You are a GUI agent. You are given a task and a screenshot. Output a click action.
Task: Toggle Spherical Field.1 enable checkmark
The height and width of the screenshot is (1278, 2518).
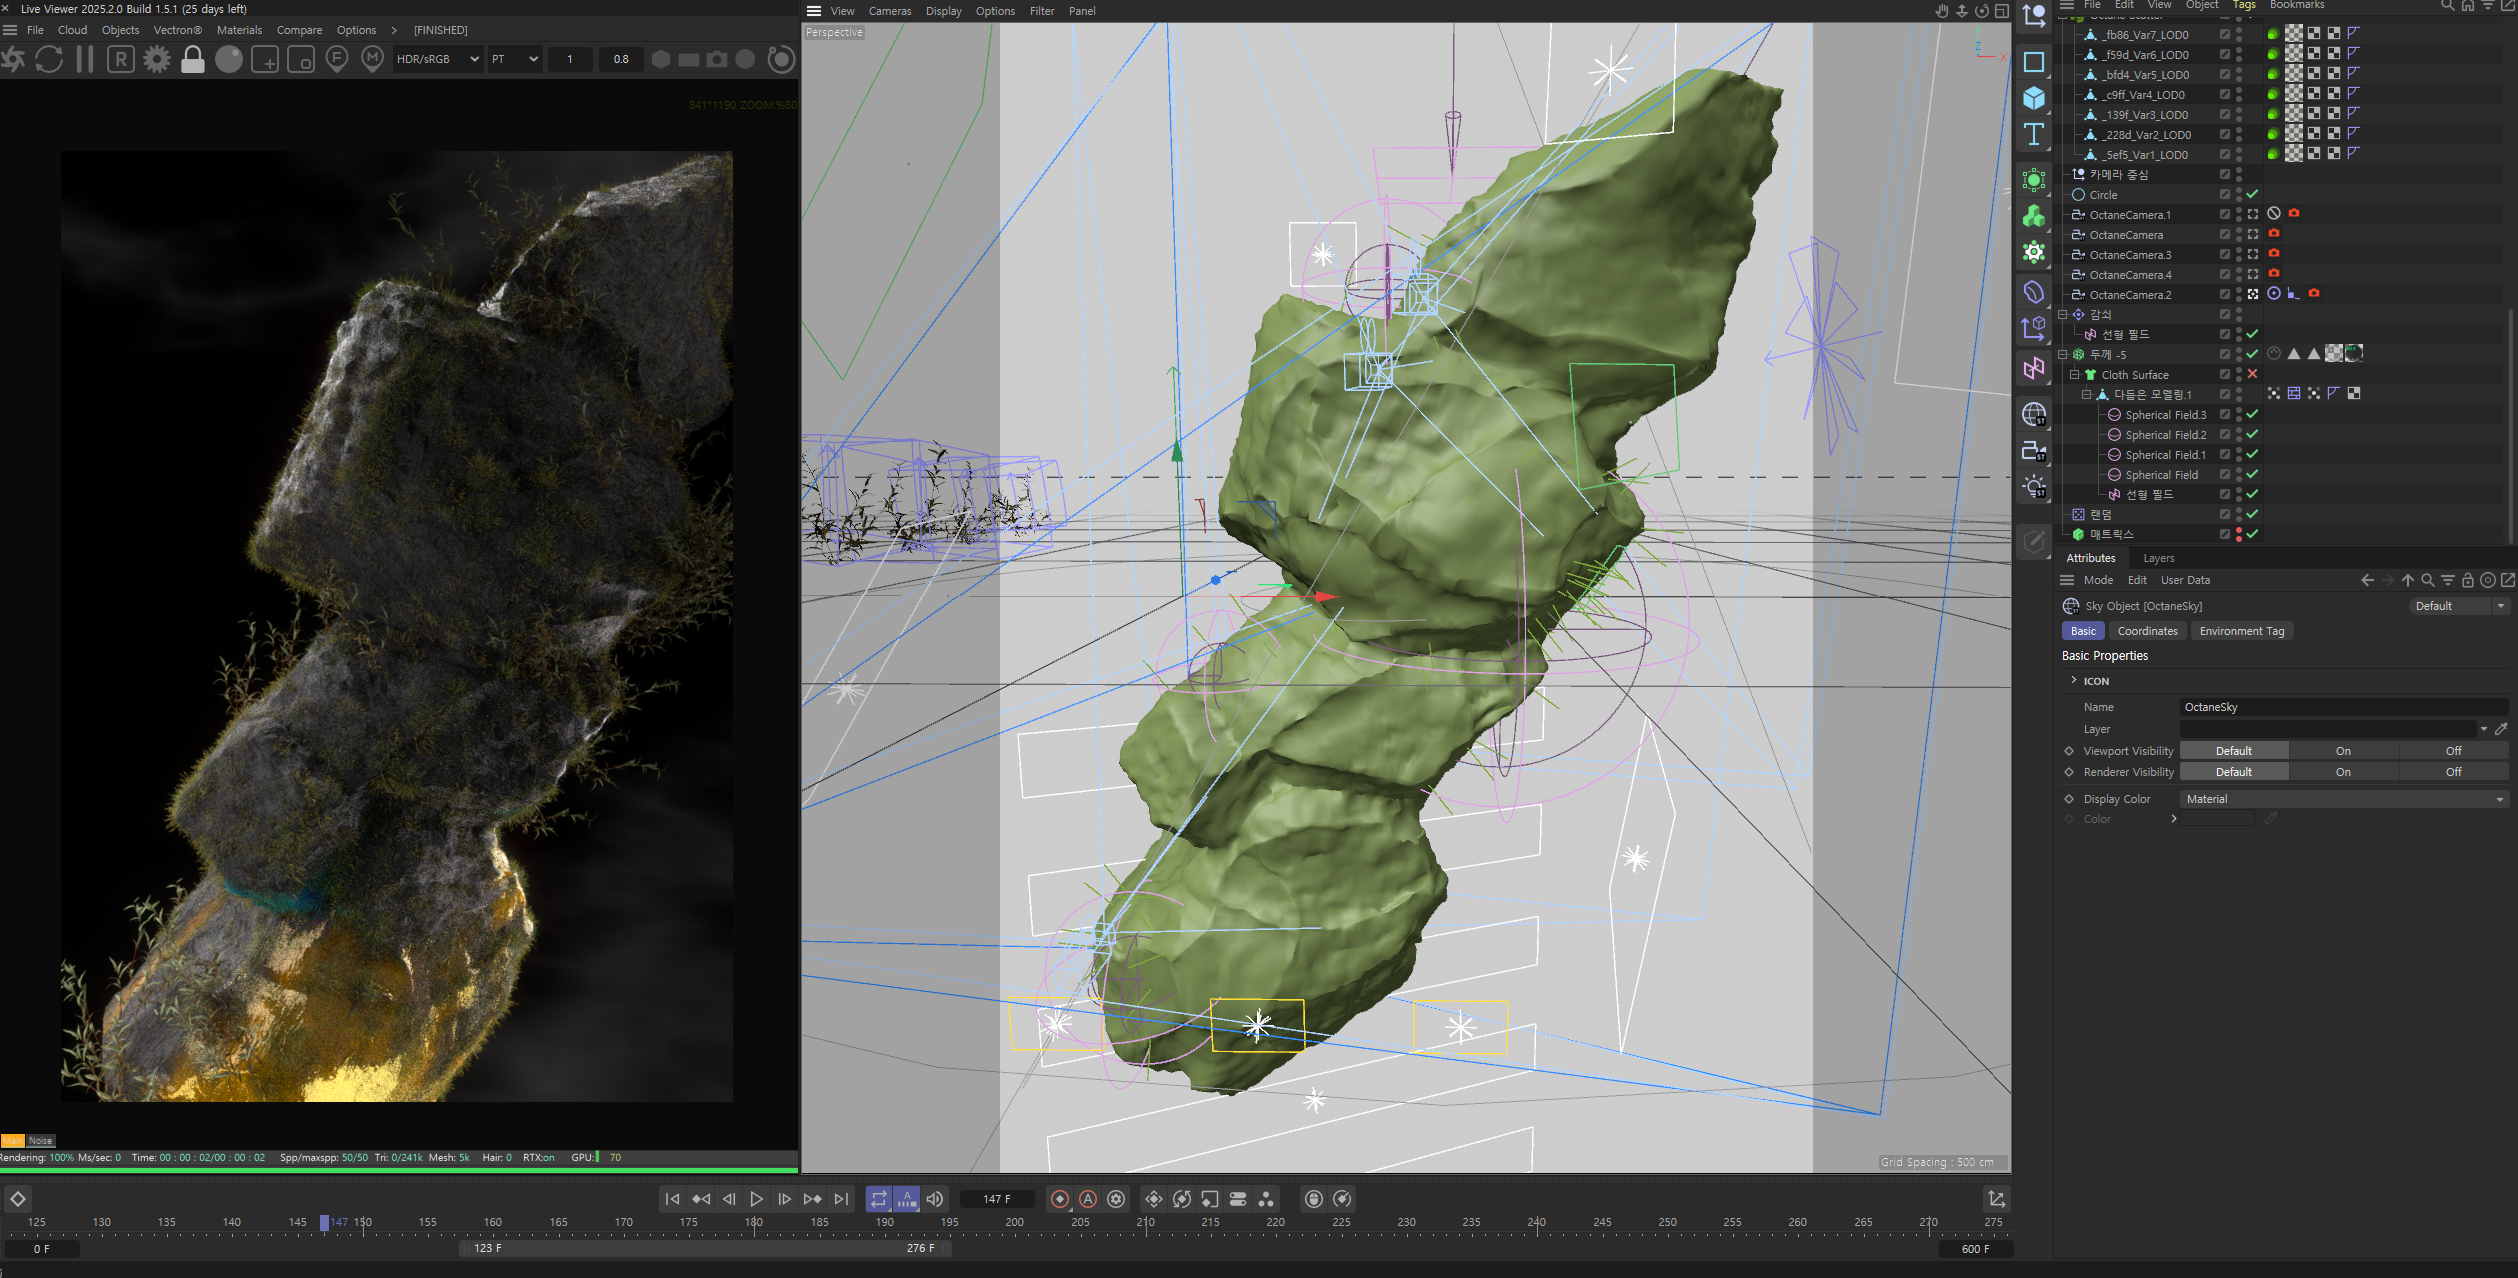(2252, 454)
